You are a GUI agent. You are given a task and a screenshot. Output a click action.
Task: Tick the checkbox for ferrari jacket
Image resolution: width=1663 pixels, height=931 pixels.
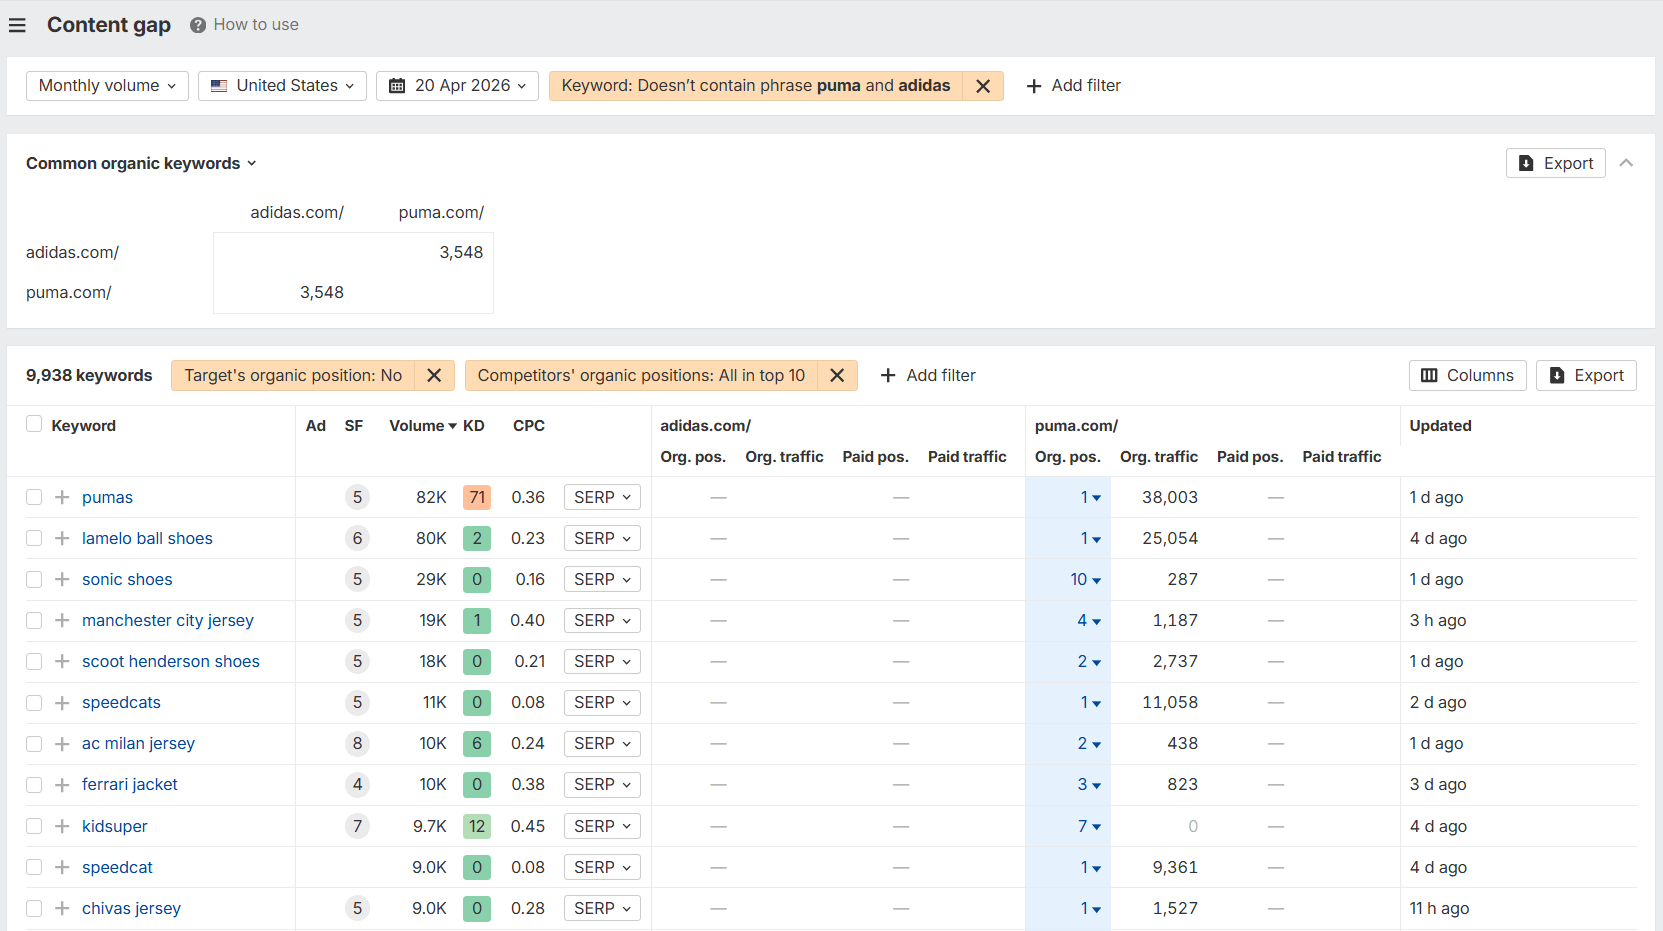[34, 784]
